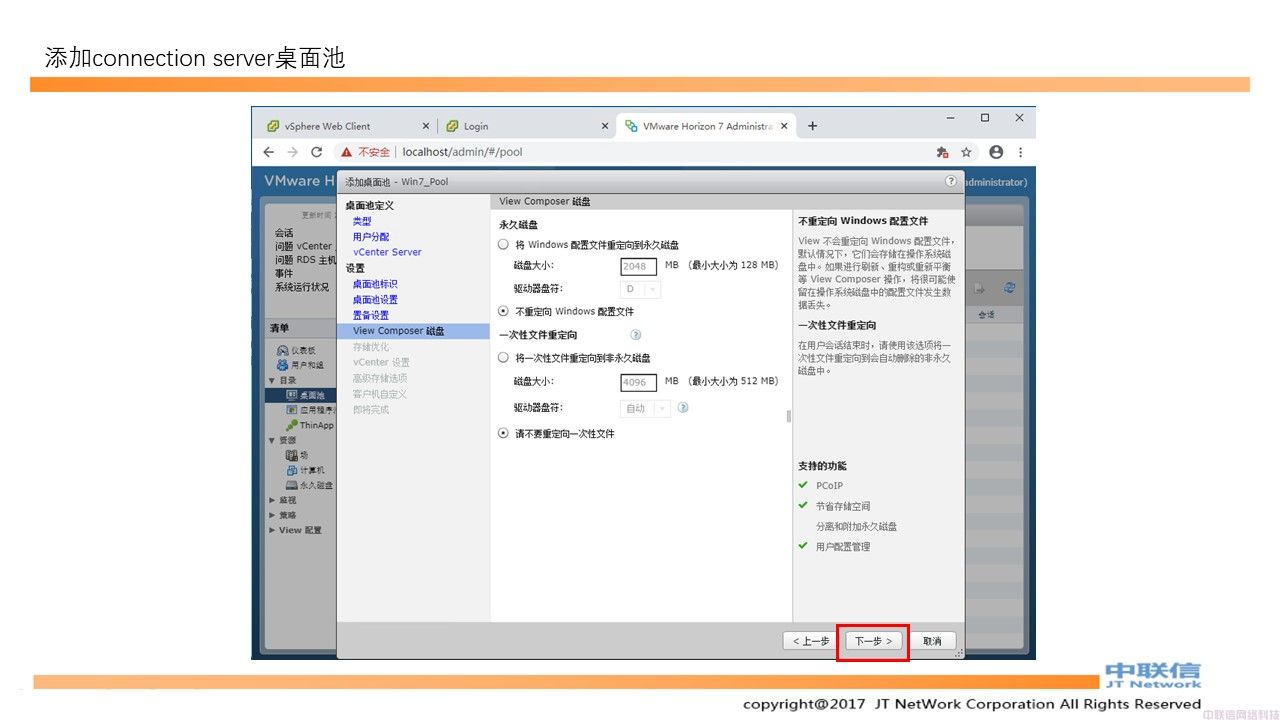Select the VMware Horizon 7 Administrator tab
The image size is (1280, 720).
[706, 126]
